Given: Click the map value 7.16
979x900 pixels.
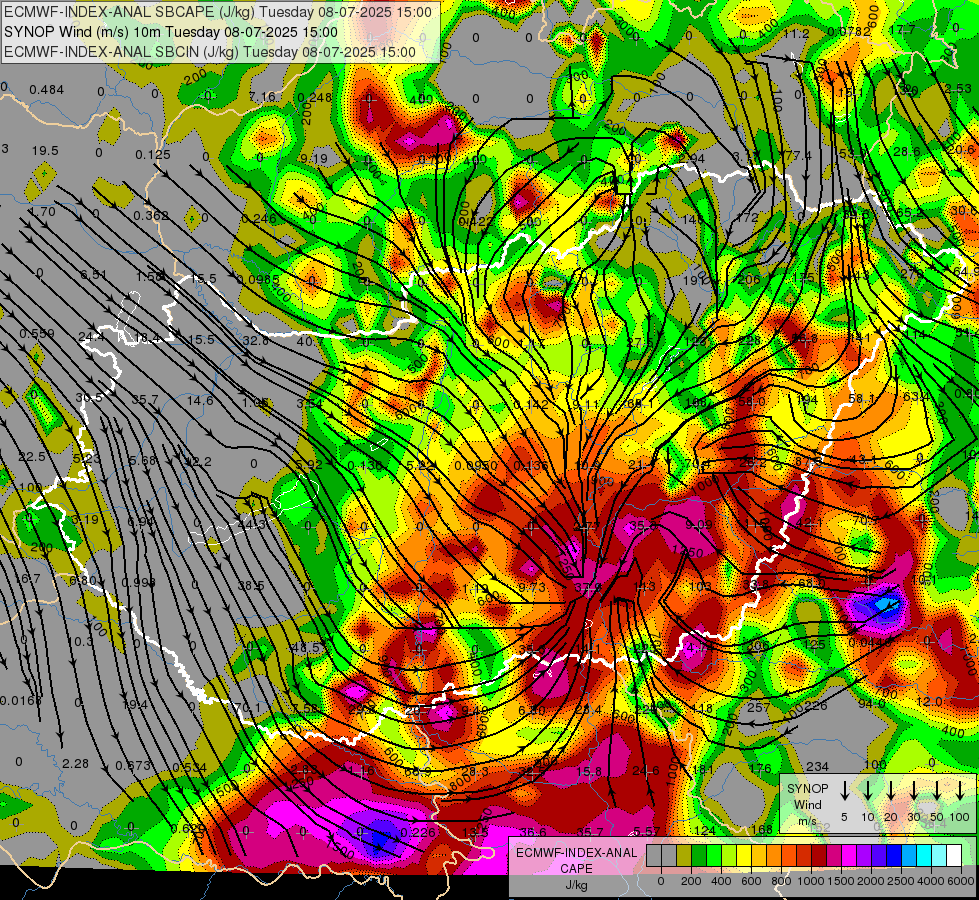Looking at the screenshot, I should tap(262, 97).
